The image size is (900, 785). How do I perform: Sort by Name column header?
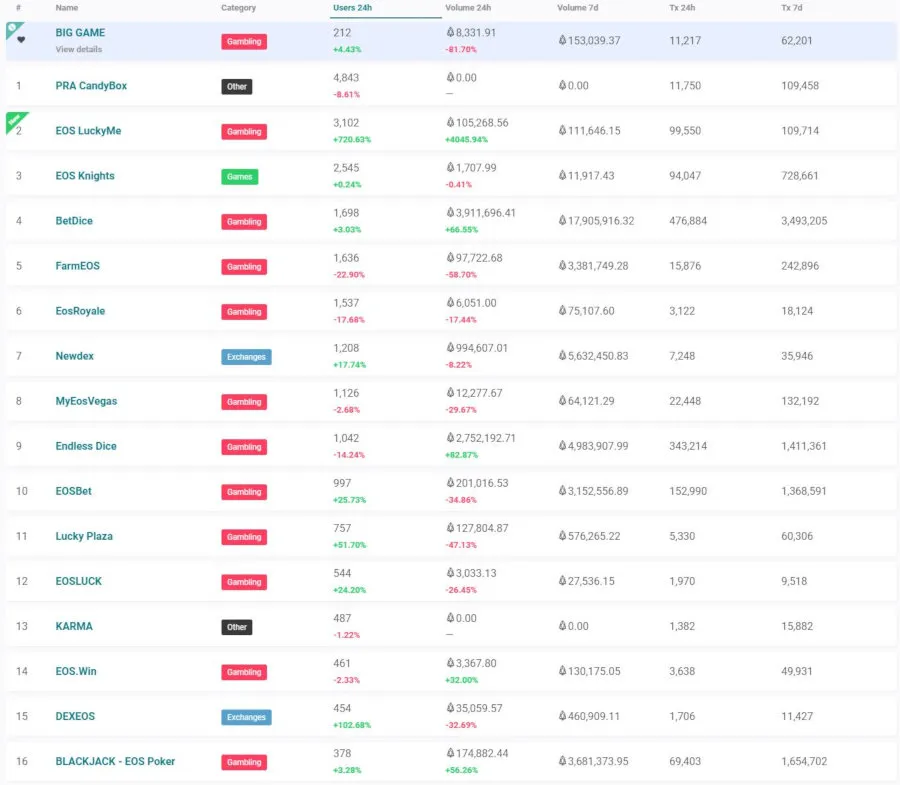67,7
